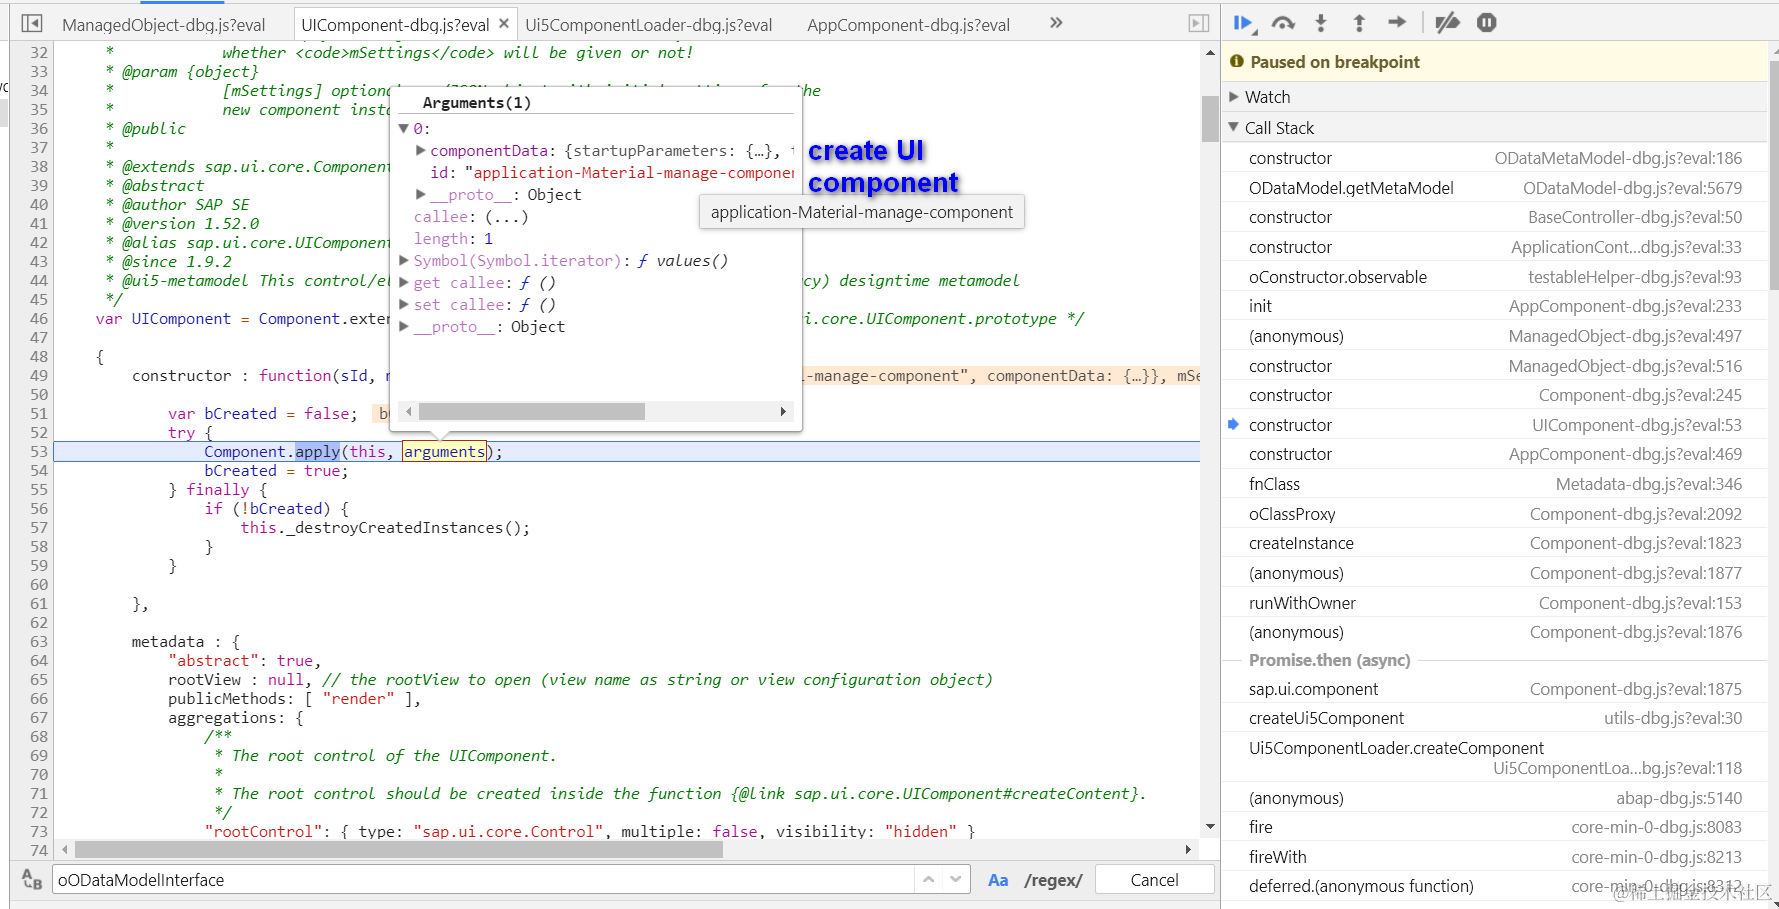Image resolution: width=1779 pixels, height=909 pixels.
Task: Click editor vertical scrollbar down arrow
Action: tap(1210, 827)
